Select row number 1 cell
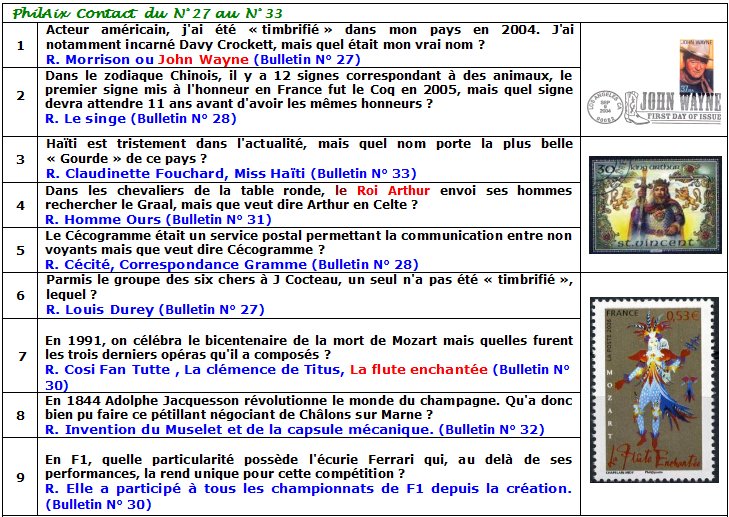 (20, 46)
